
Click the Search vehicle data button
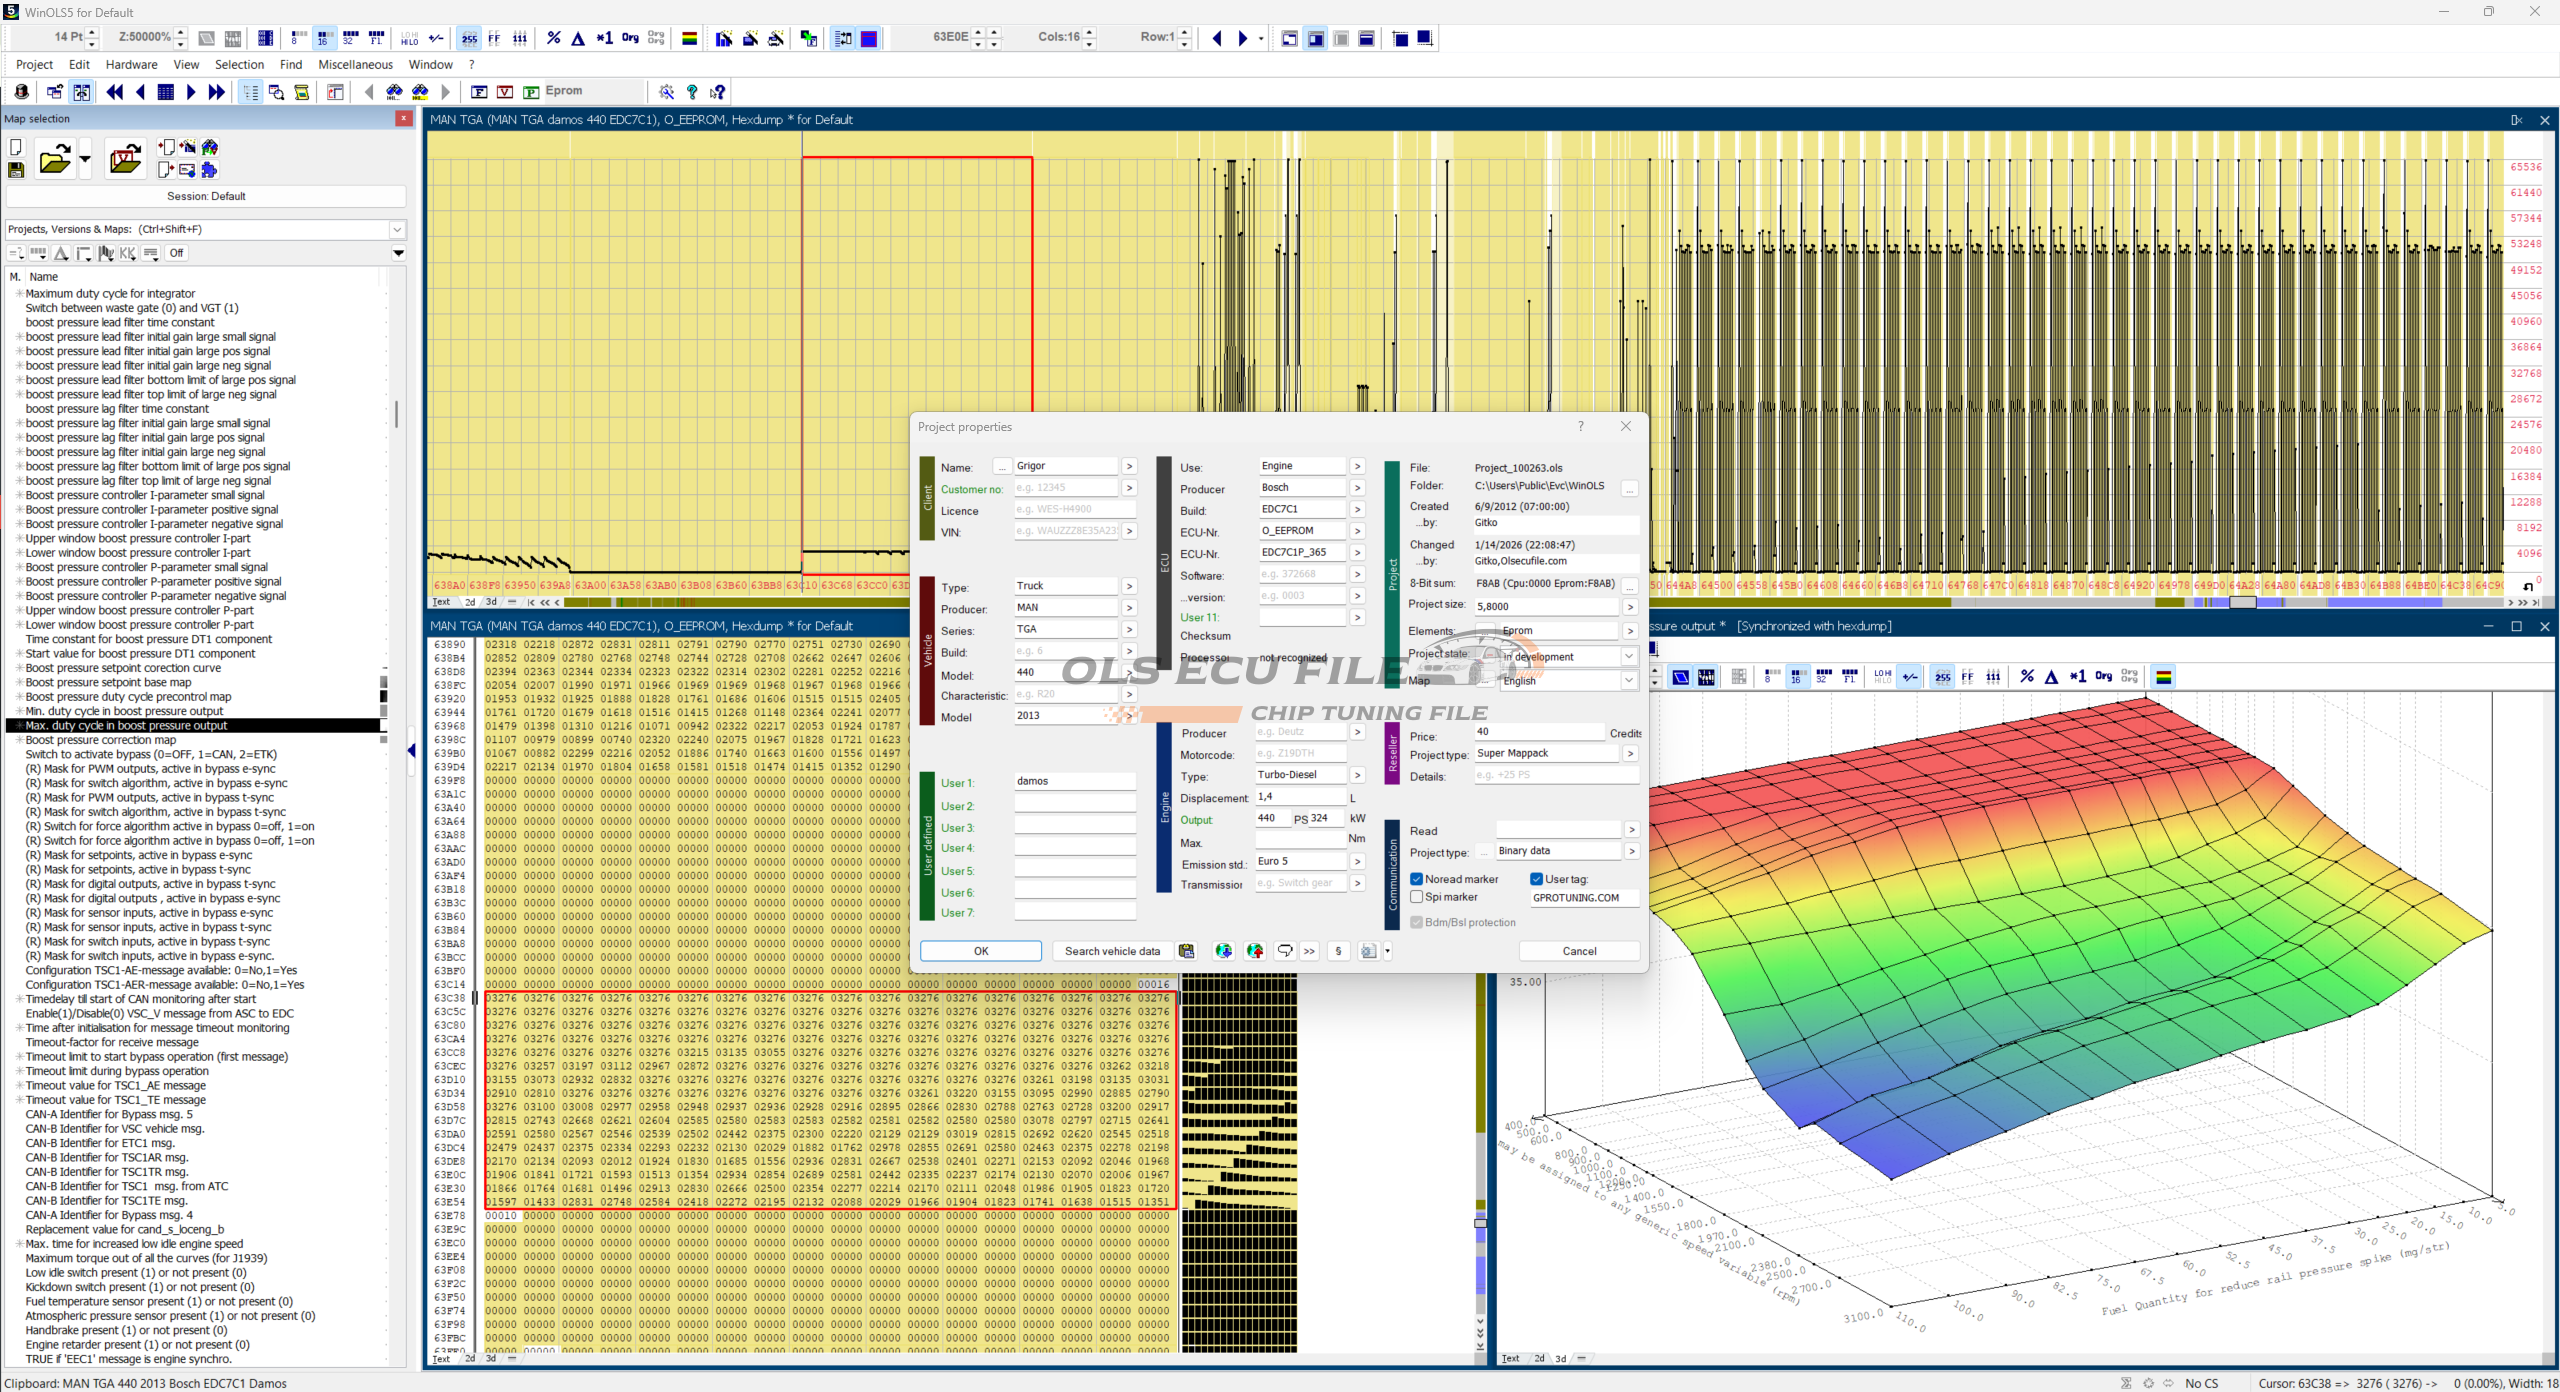pyautogui.click(x=1112, y=951)
